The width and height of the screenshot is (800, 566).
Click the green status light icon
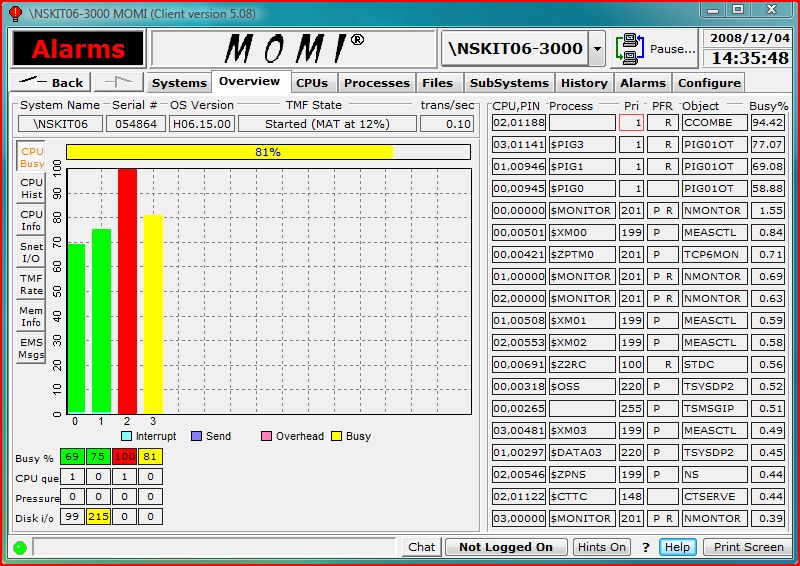point(20,548)
